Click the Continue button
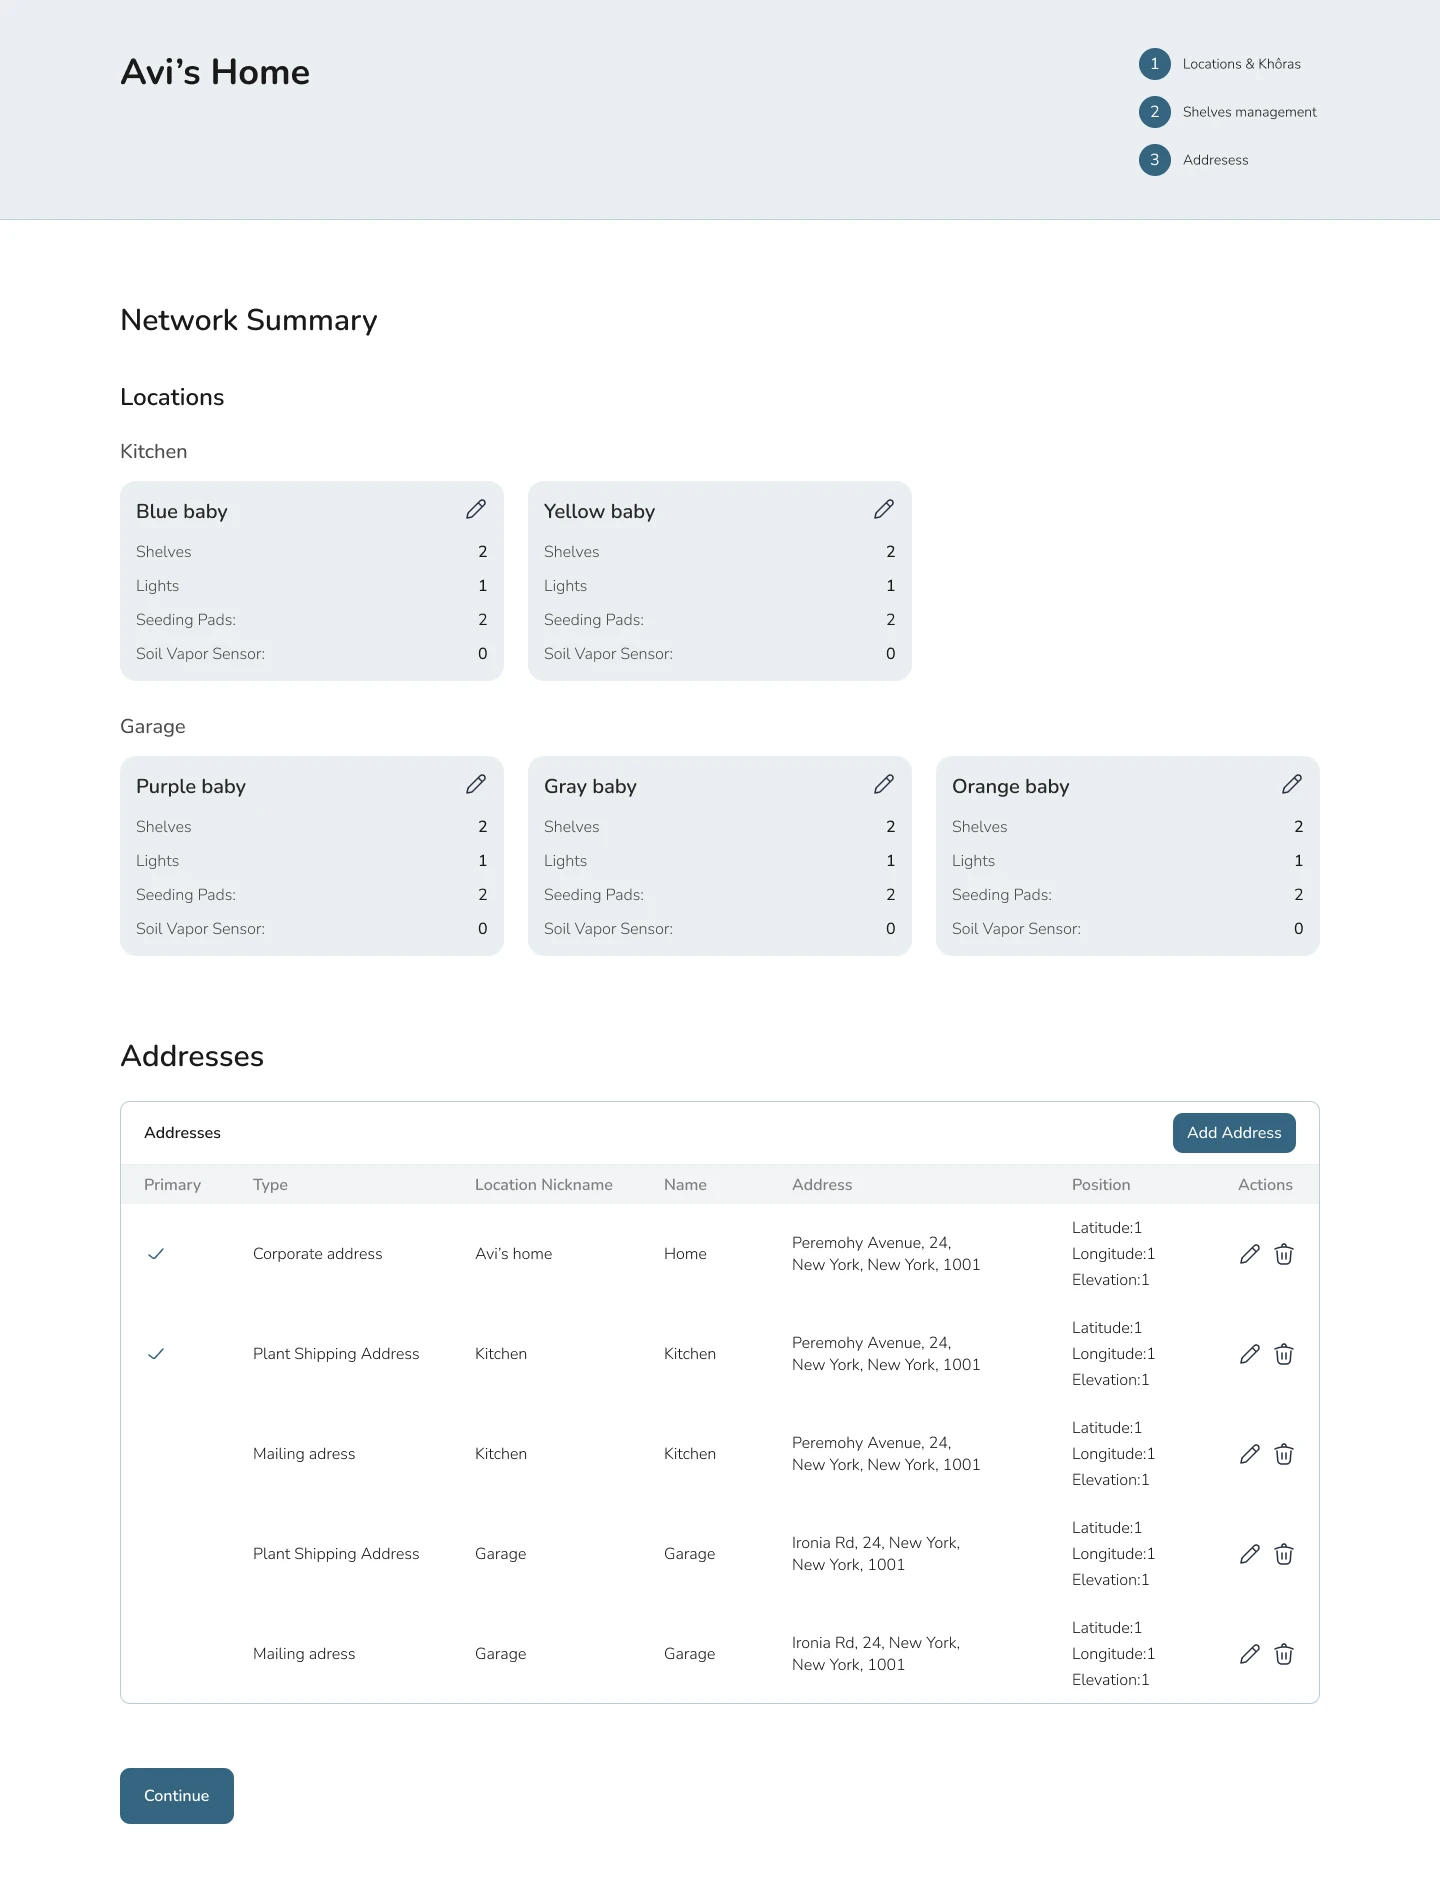 (177, 1796)
